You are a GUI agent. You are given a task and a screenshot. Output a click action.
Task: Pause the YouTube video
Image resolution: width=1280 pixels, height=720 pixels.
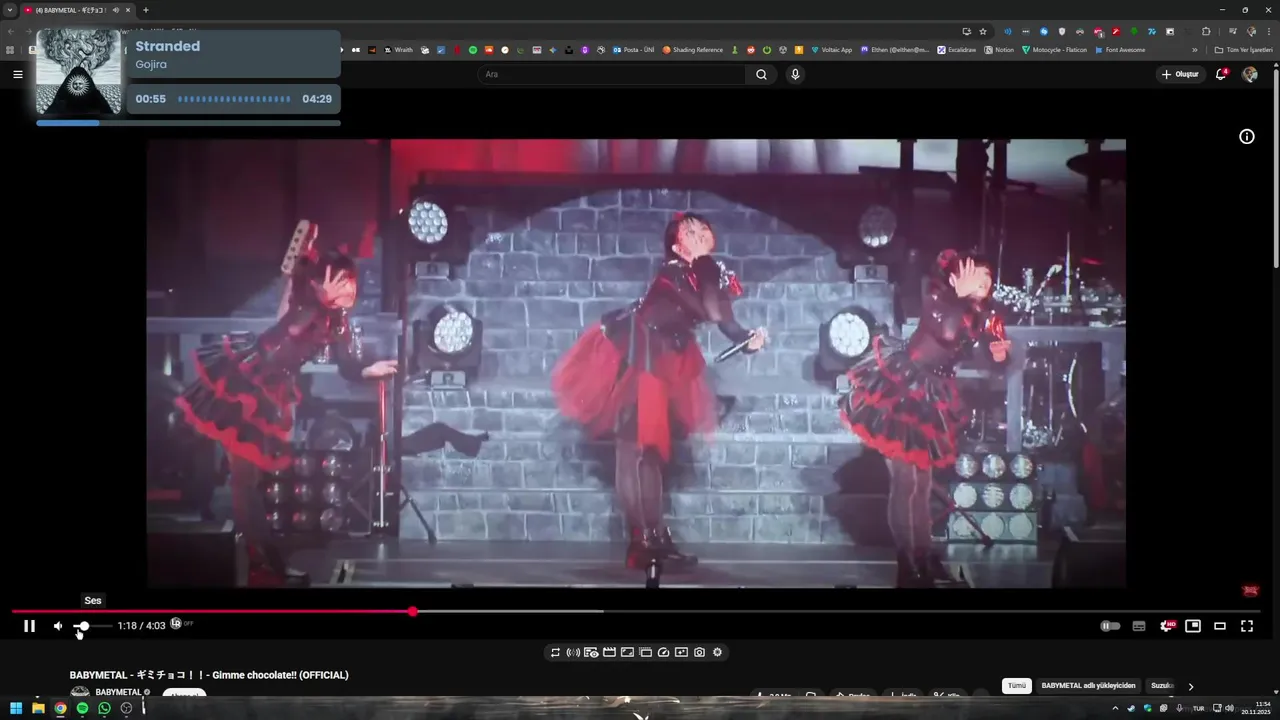[29, 626]
